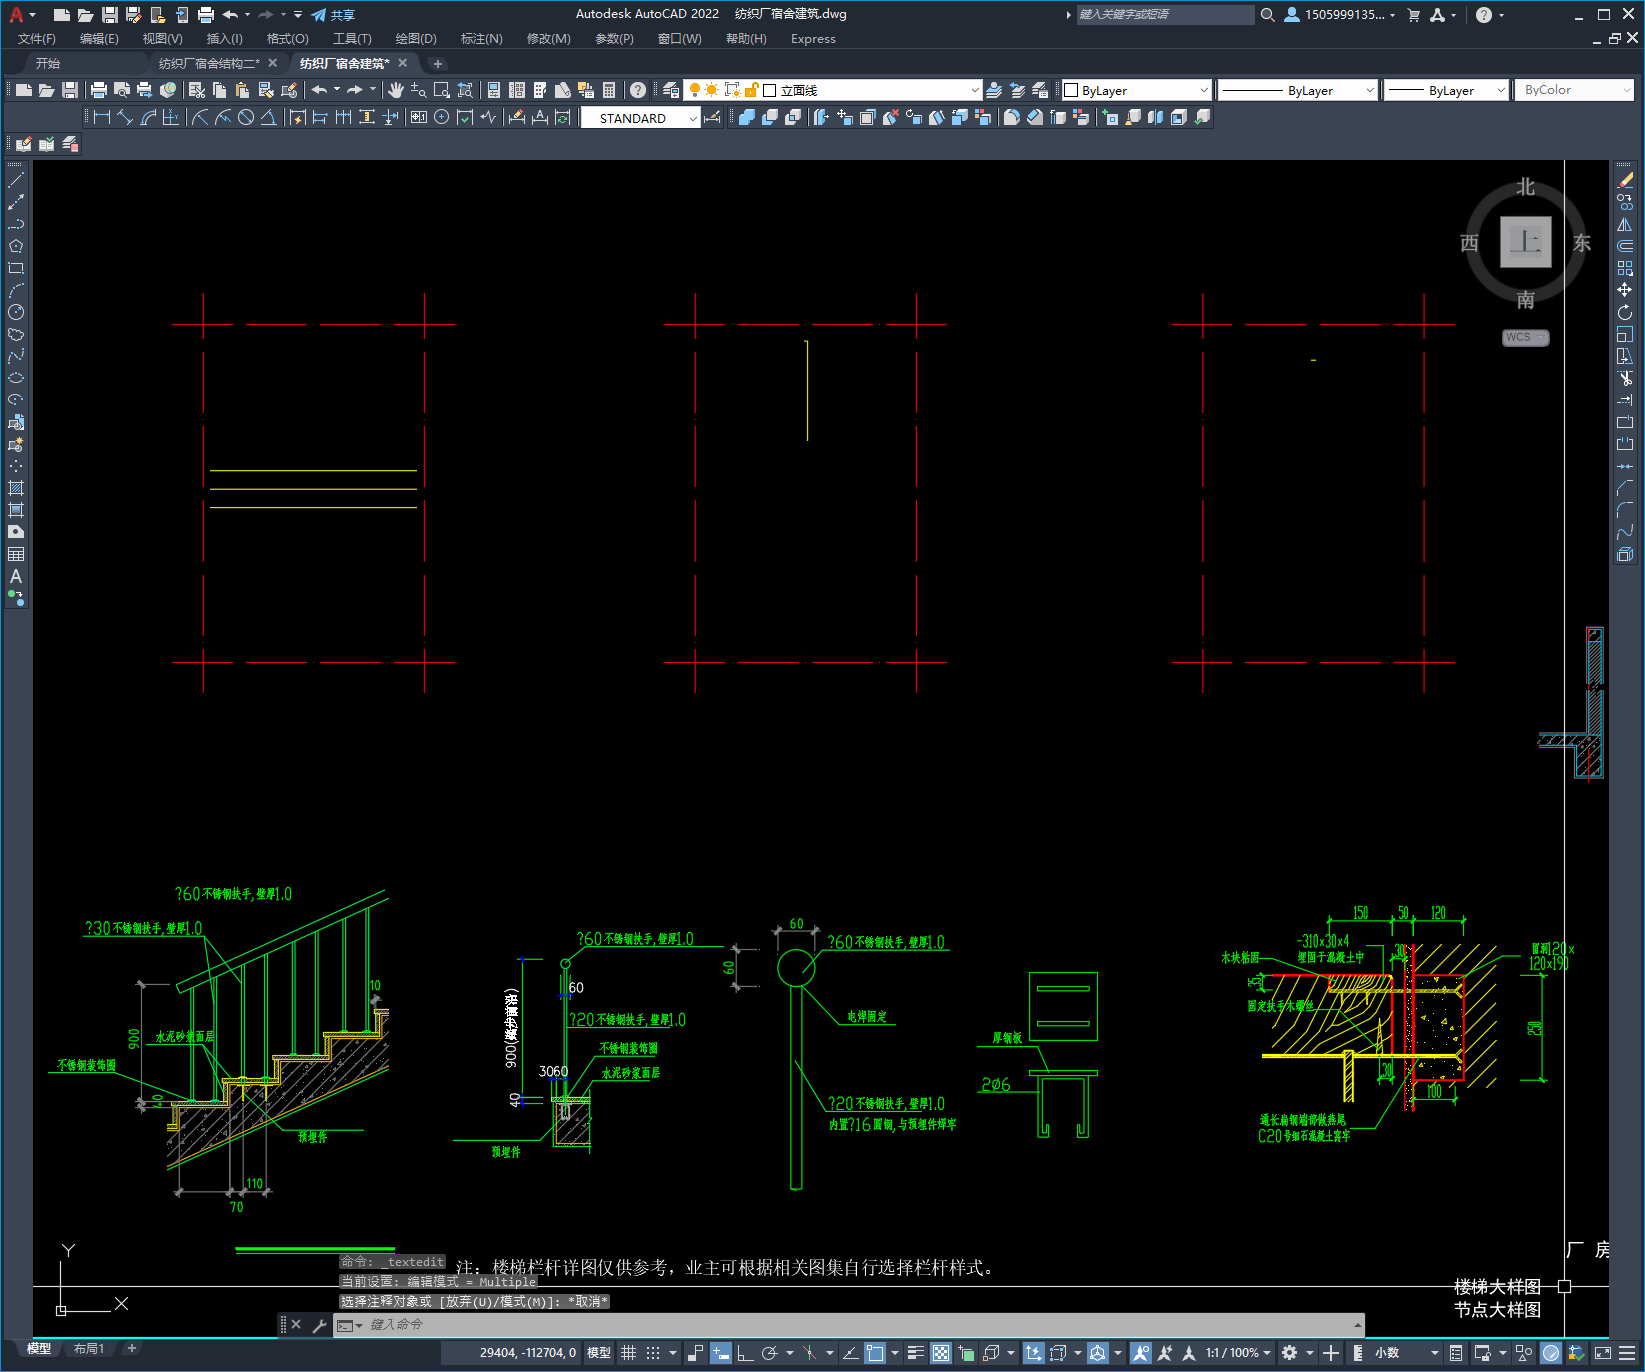Expand the undo history dropdown arrow
1645x1372 pixels.
coord(337,90)
